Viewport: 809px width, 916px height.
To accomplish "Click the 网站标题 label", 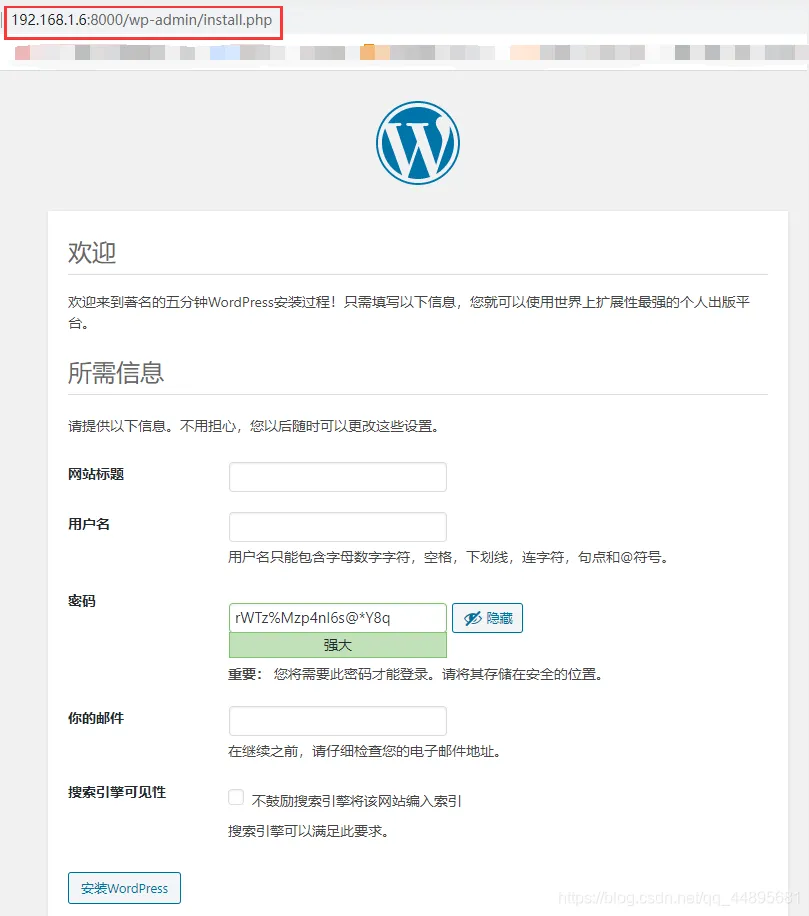I will pyautogui.click(x=96, y=474).
